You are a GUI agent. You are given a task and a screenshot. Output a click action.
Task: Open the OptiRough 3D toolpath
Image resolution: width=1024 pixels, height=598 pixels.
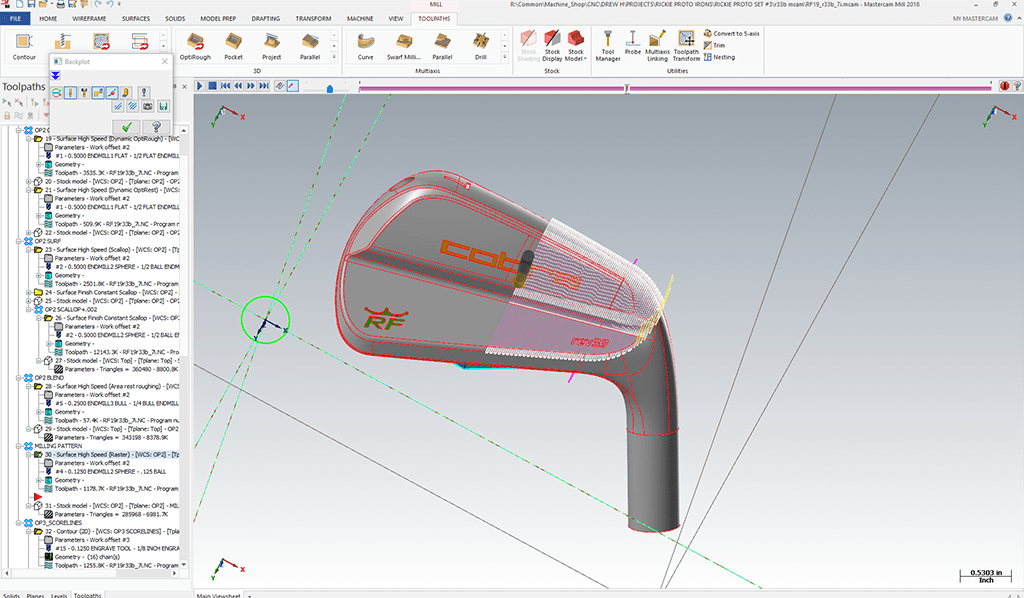tap(195, 46)
